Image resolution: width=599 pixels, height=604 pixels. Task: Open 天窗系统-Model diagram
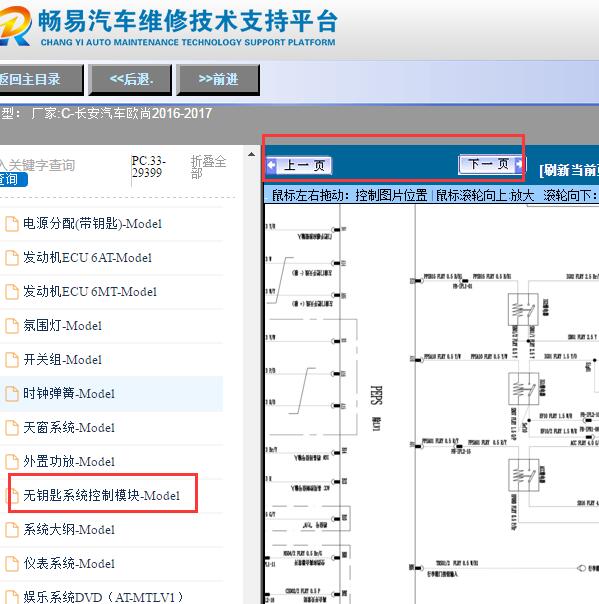click(x=69, y=427)
